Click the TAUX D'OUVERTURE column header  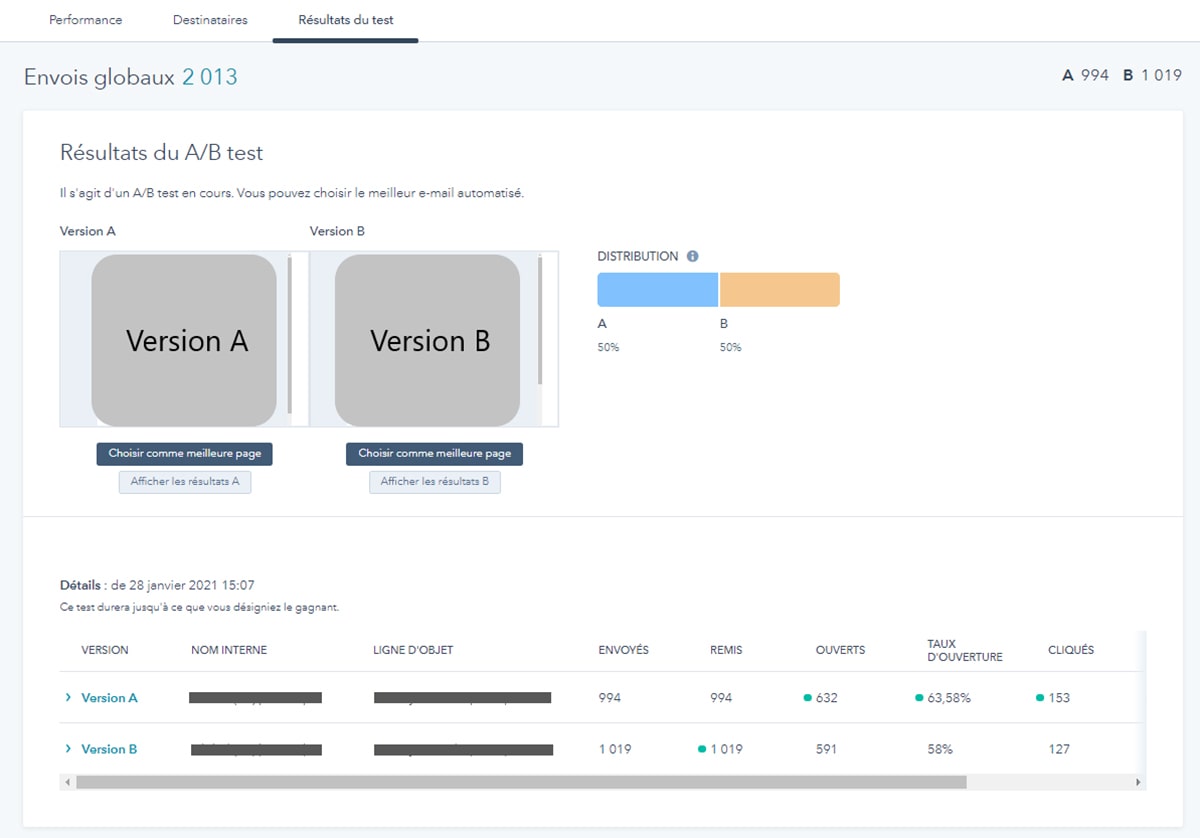tap(965, 650)
